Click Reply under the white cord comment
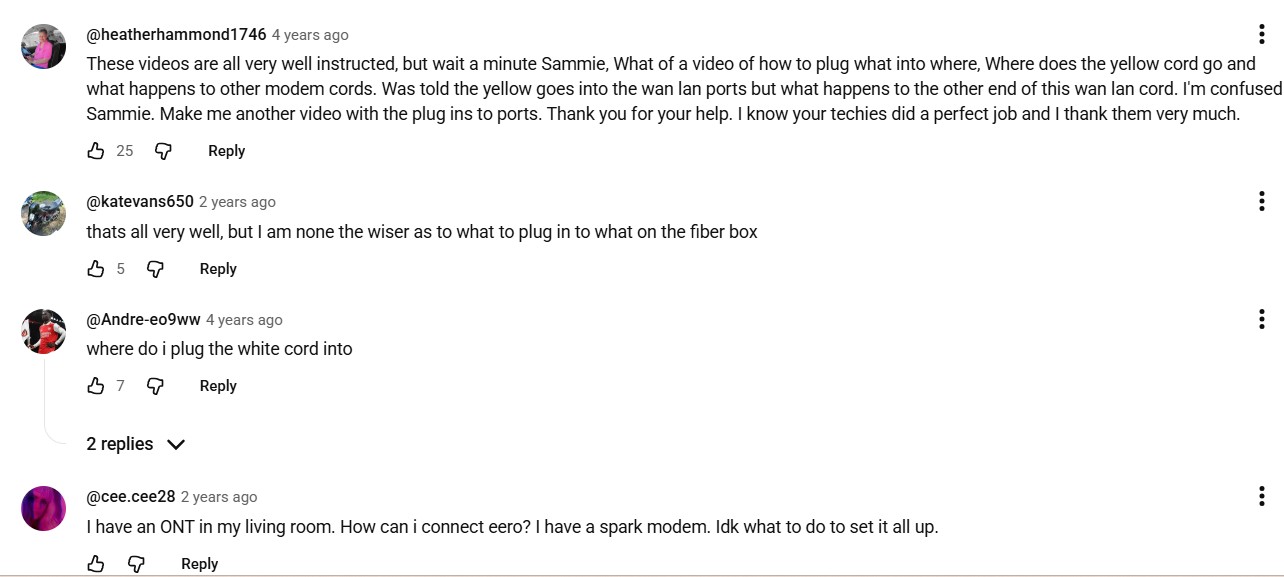This screenshot has width=1284, height=577. [218, 386]
